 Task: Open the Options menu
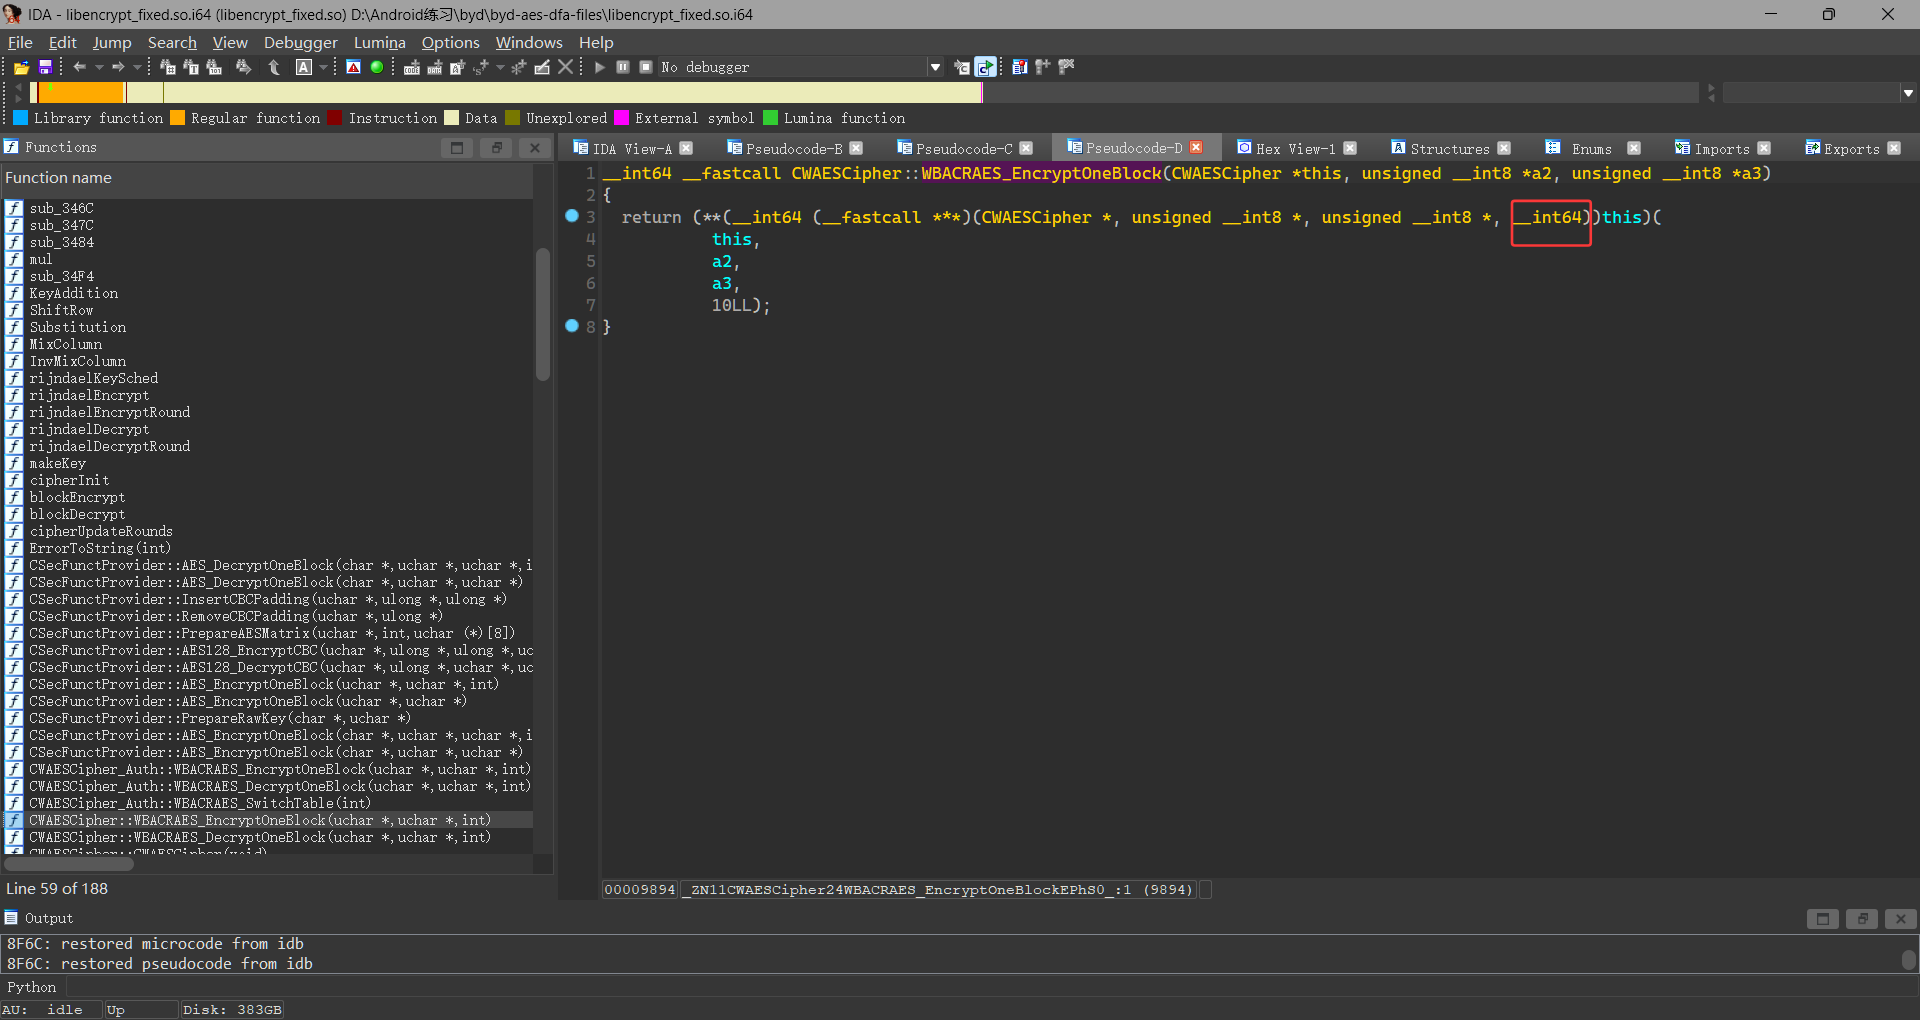[x=450, y=42]
